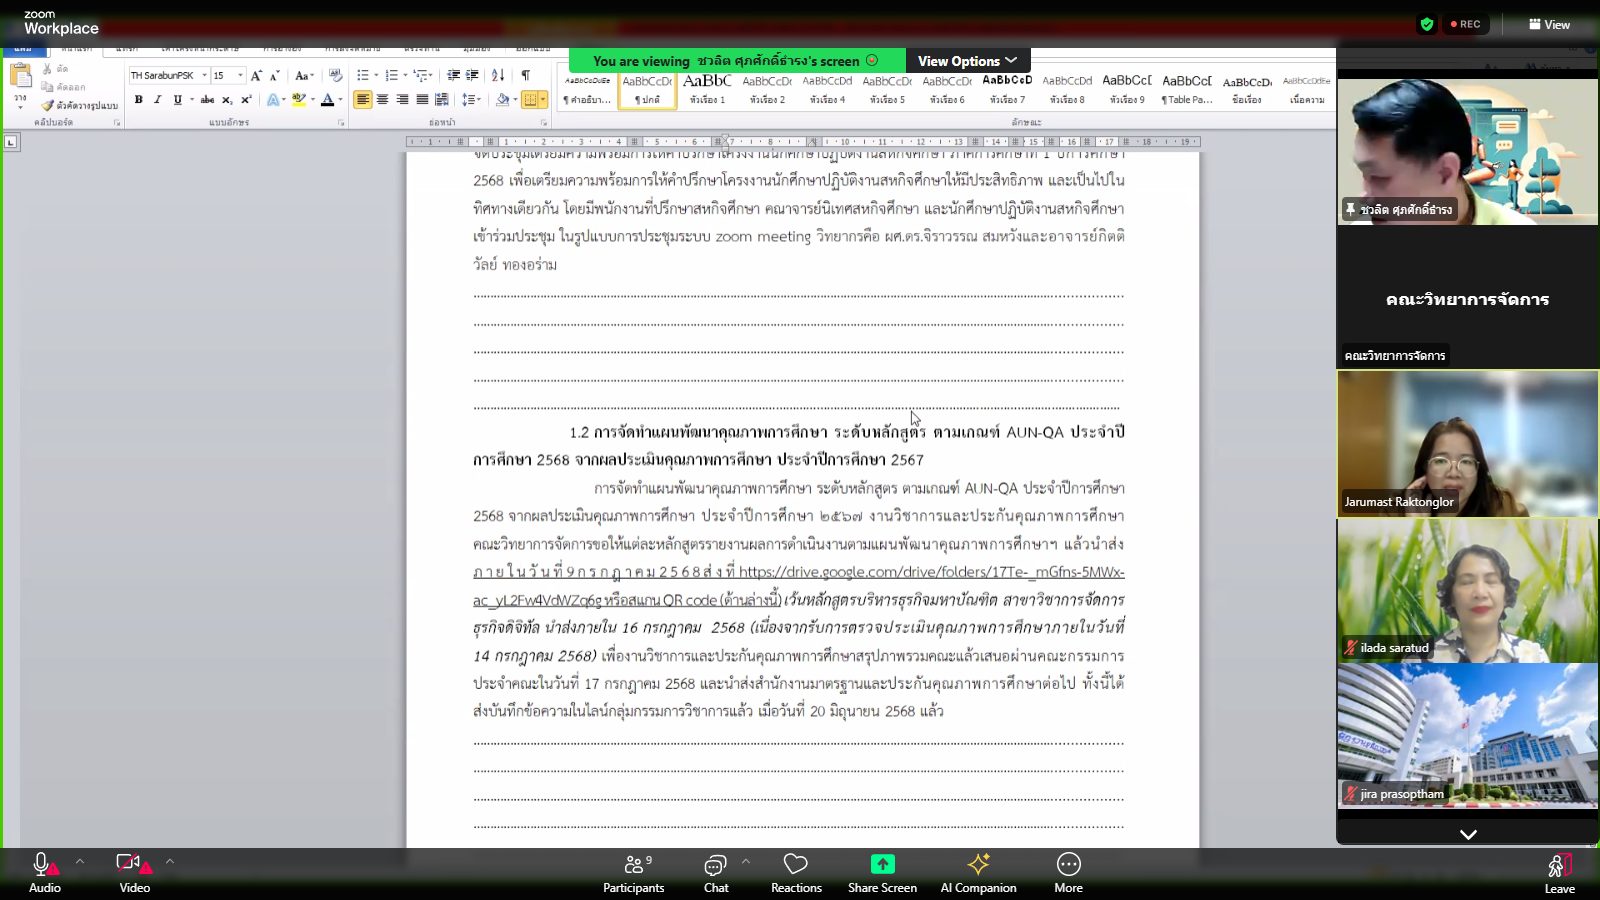Open the text highlight color swatch
This screenshot has width=1600, height=900.
pos(297,99)
